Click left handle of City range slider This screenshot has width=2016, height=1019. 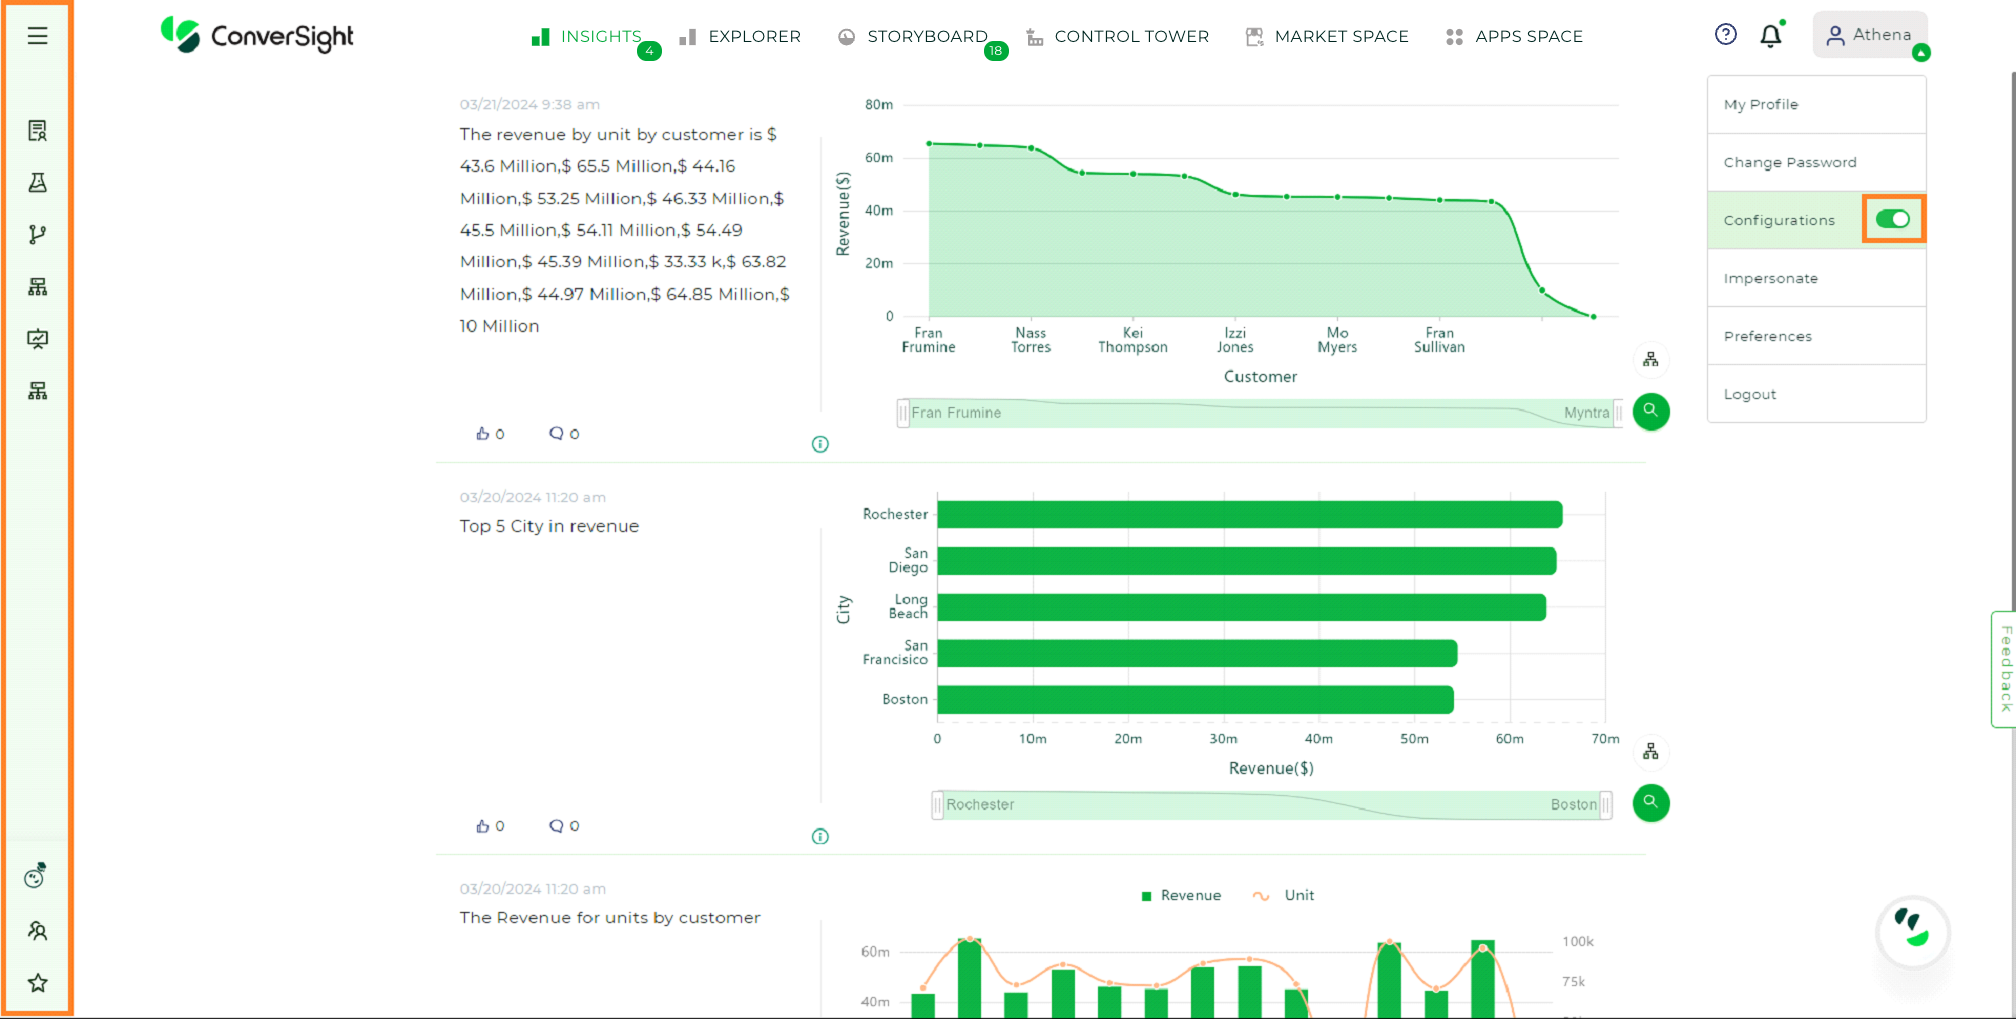pos(937,804)
